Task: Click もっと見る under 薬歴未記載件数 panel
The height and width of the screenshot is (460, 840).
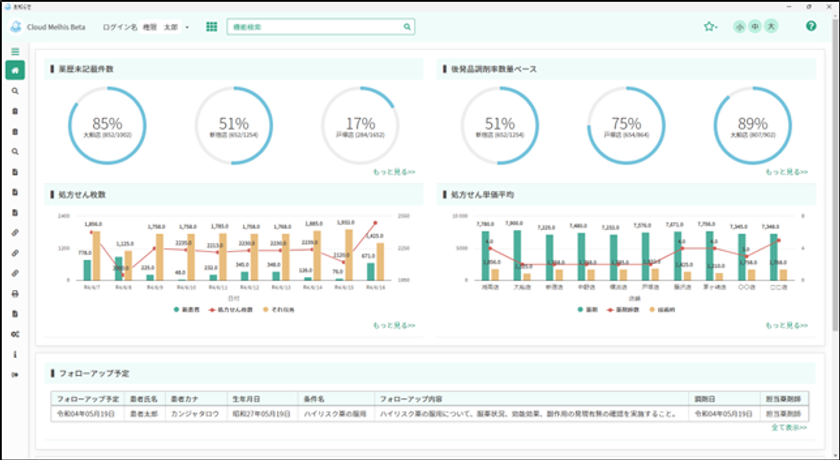Action: coord(394,172)
